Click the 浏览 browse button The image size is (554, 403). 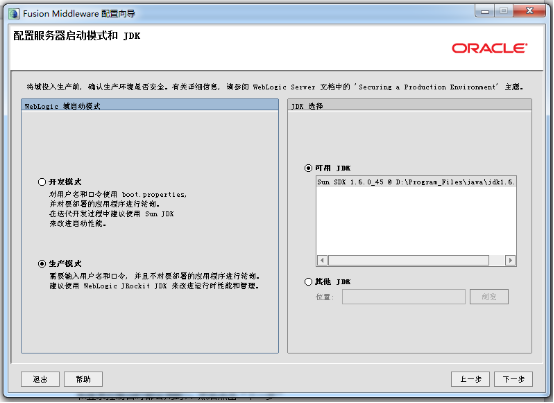(x=489, y=297)
